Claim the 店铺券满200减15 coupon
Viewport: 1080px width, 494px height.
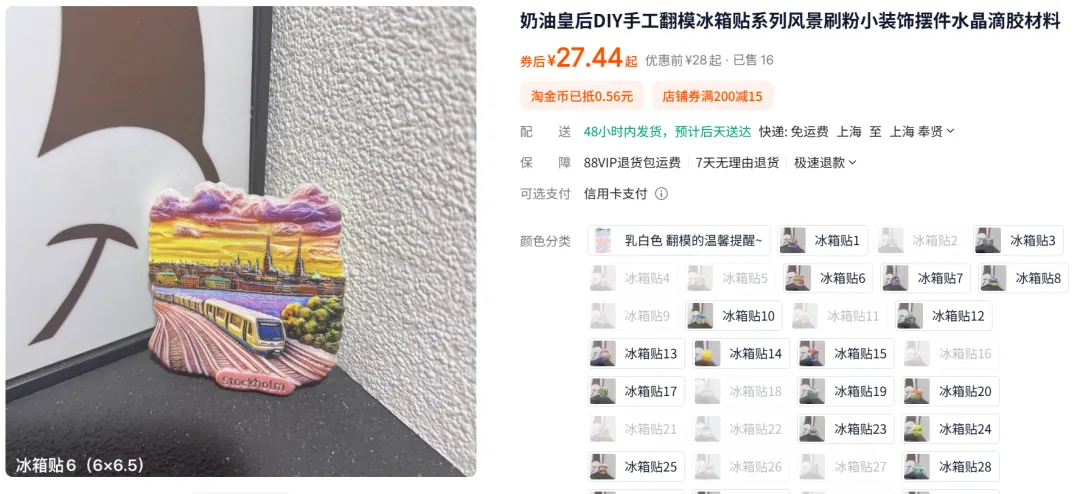coord(712,96)
